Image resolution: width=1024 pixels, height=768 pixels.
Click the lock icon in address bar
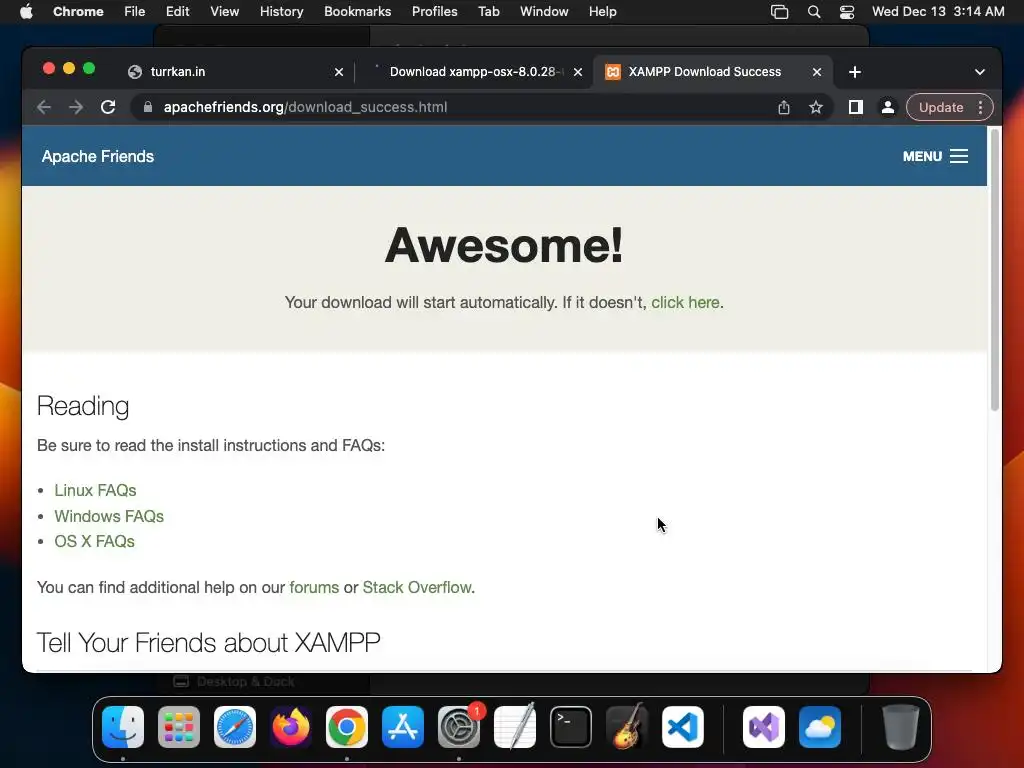[x=148, y=107]
